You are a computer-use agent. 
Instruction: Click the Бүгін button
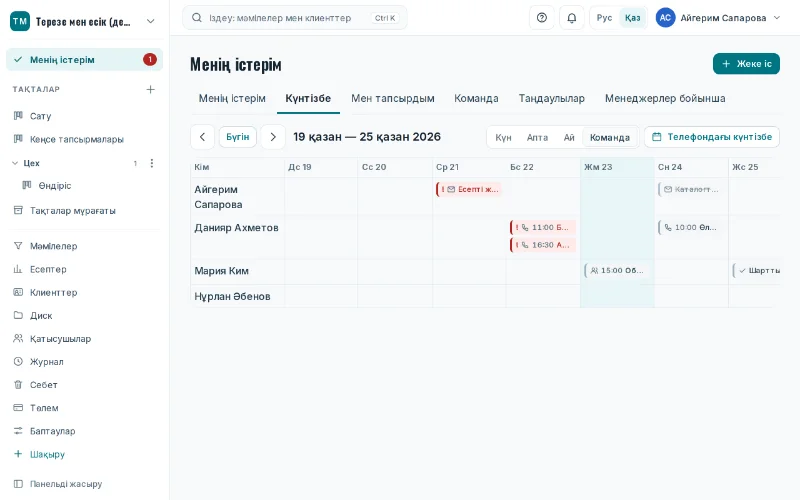(x=238, y=137)
